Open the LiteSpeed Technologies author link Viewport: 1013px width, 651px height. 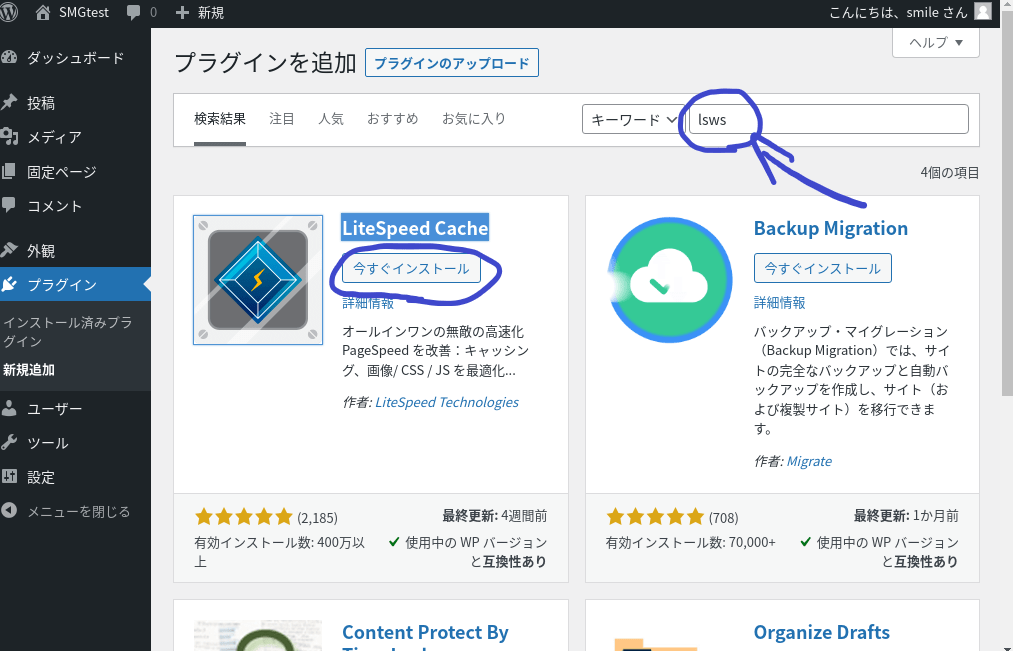(447, 402)
